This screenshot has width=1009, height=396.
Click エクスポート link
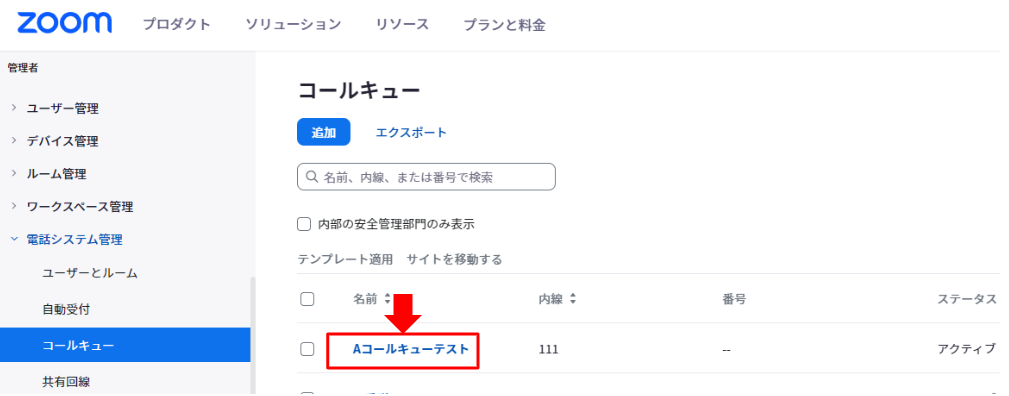(411, 132)
